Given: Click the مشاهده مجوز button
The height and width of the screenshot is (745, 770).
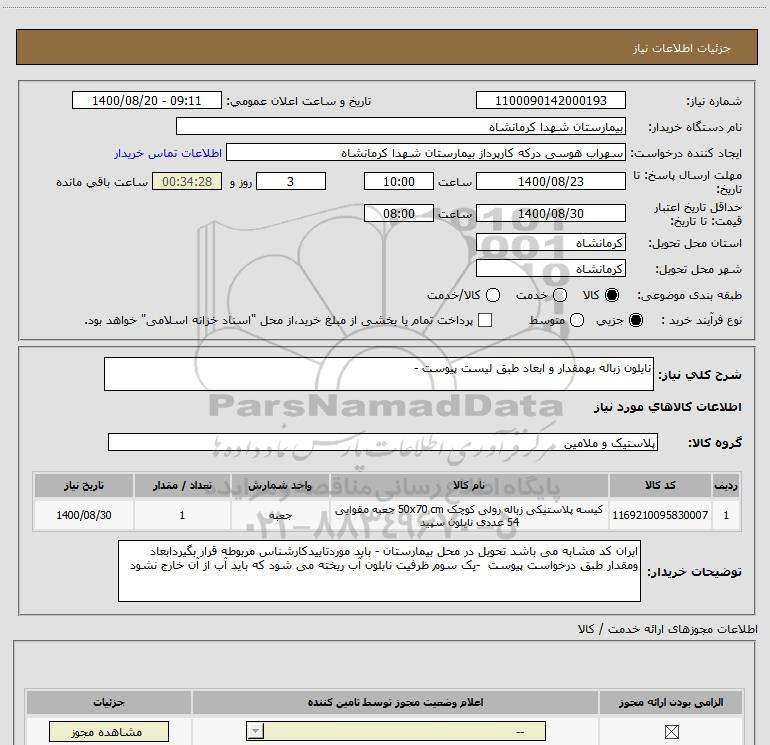Looking at the screenshot, I should 109,732.
